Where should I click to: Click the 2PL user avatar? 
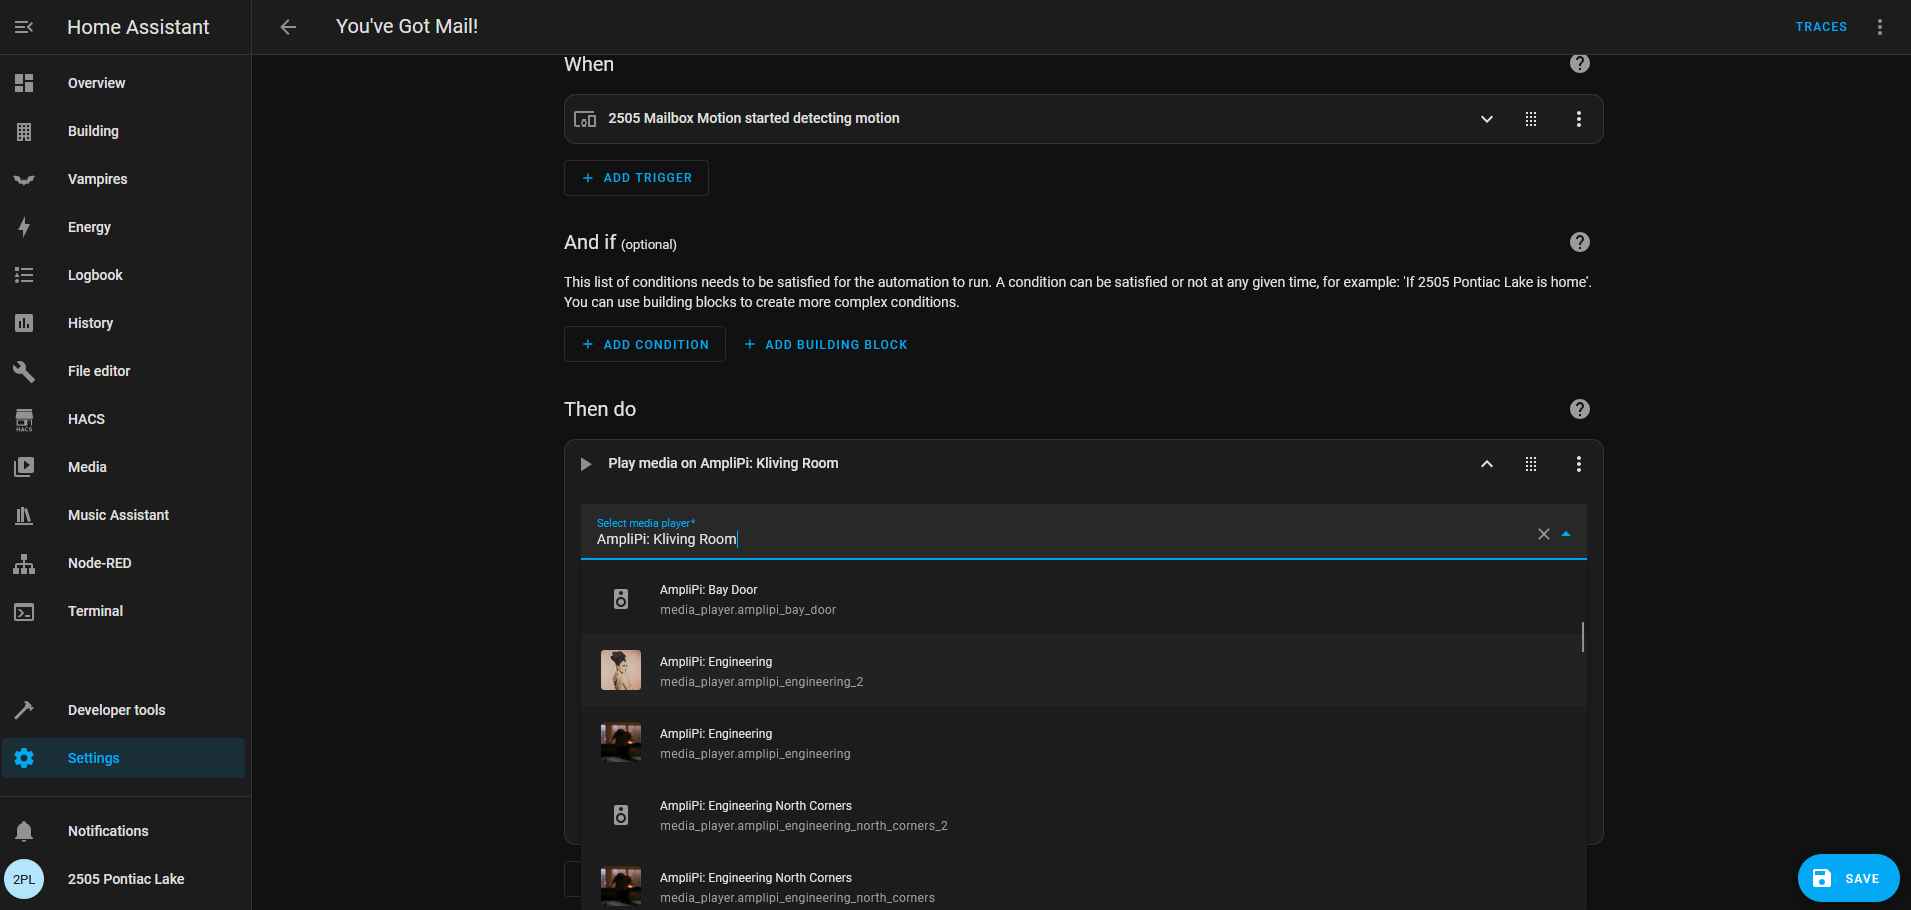[x=24, y=879]
